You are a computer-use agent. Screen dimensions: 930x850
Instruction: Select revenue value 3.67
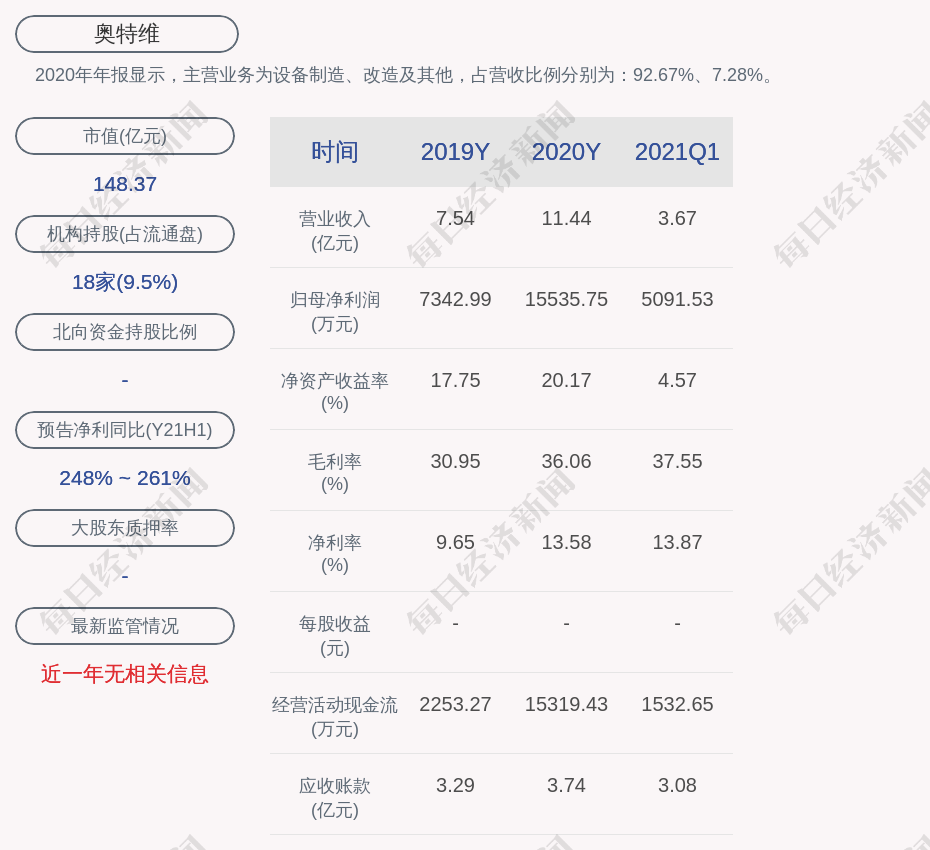point(677,218)
